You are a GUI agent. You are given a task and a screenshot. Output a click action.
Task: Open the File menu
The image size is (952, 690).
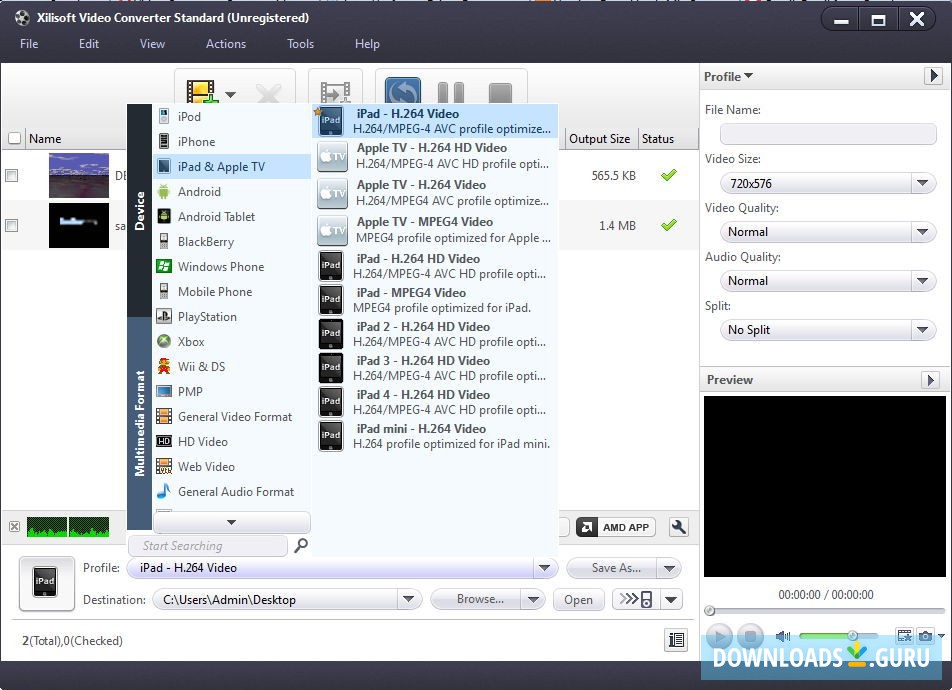click(29, 44)
